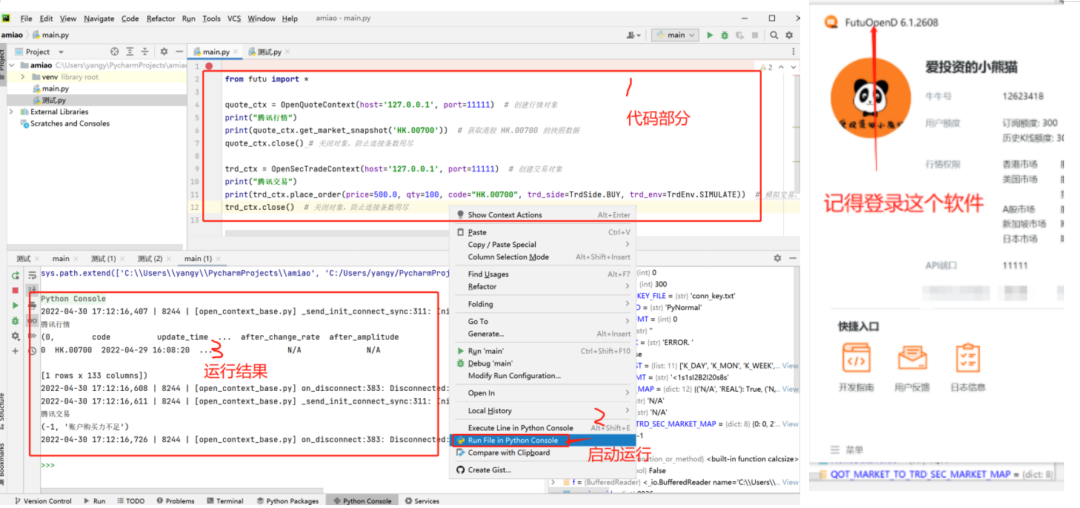Viewport: 1080px width, 508px height.
Task: Toggle the Project tool window side tab
Action: [x=3, y=60]
